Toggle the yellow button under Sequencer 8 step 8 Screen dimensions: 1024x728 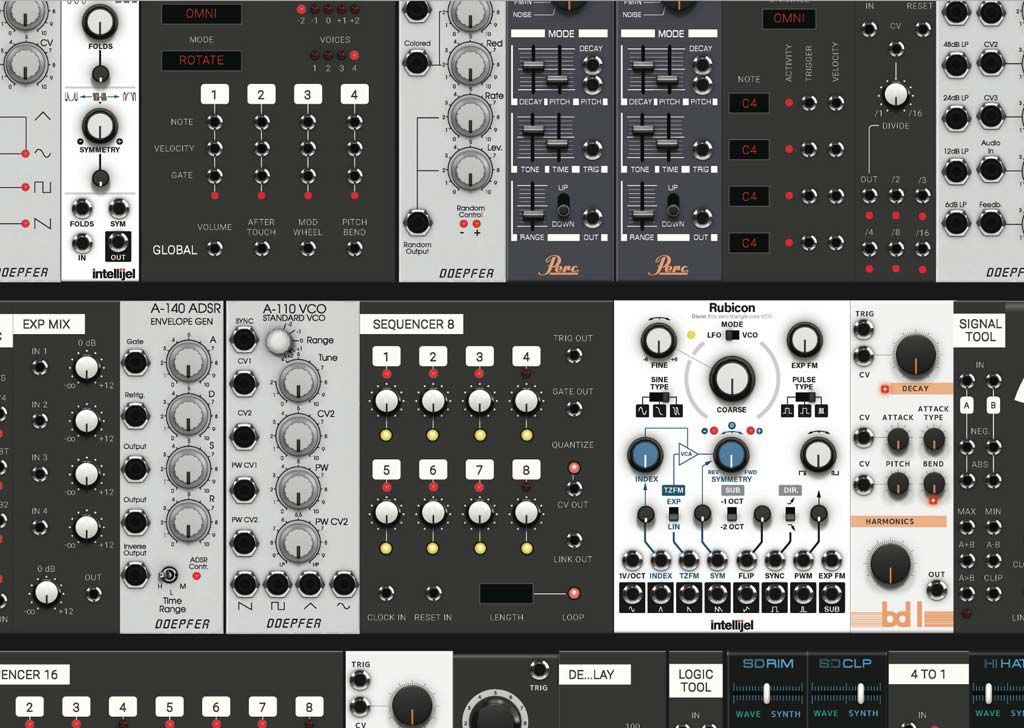(x=526, y=548)
